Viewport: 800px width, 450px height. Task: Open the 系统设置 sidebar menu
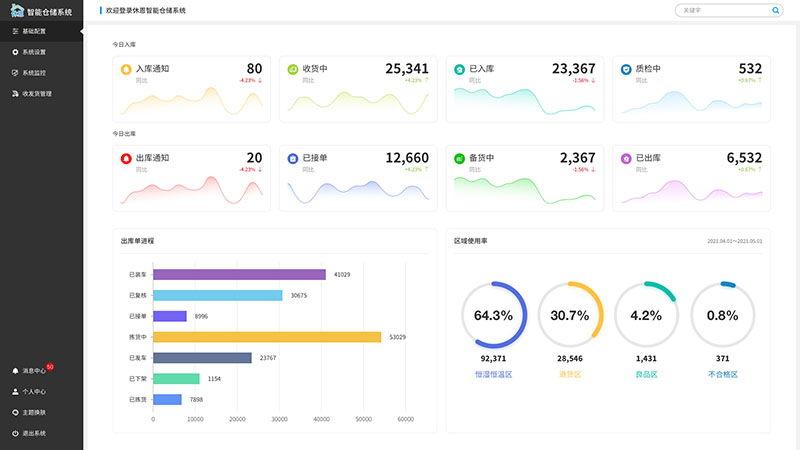point(41,52)
